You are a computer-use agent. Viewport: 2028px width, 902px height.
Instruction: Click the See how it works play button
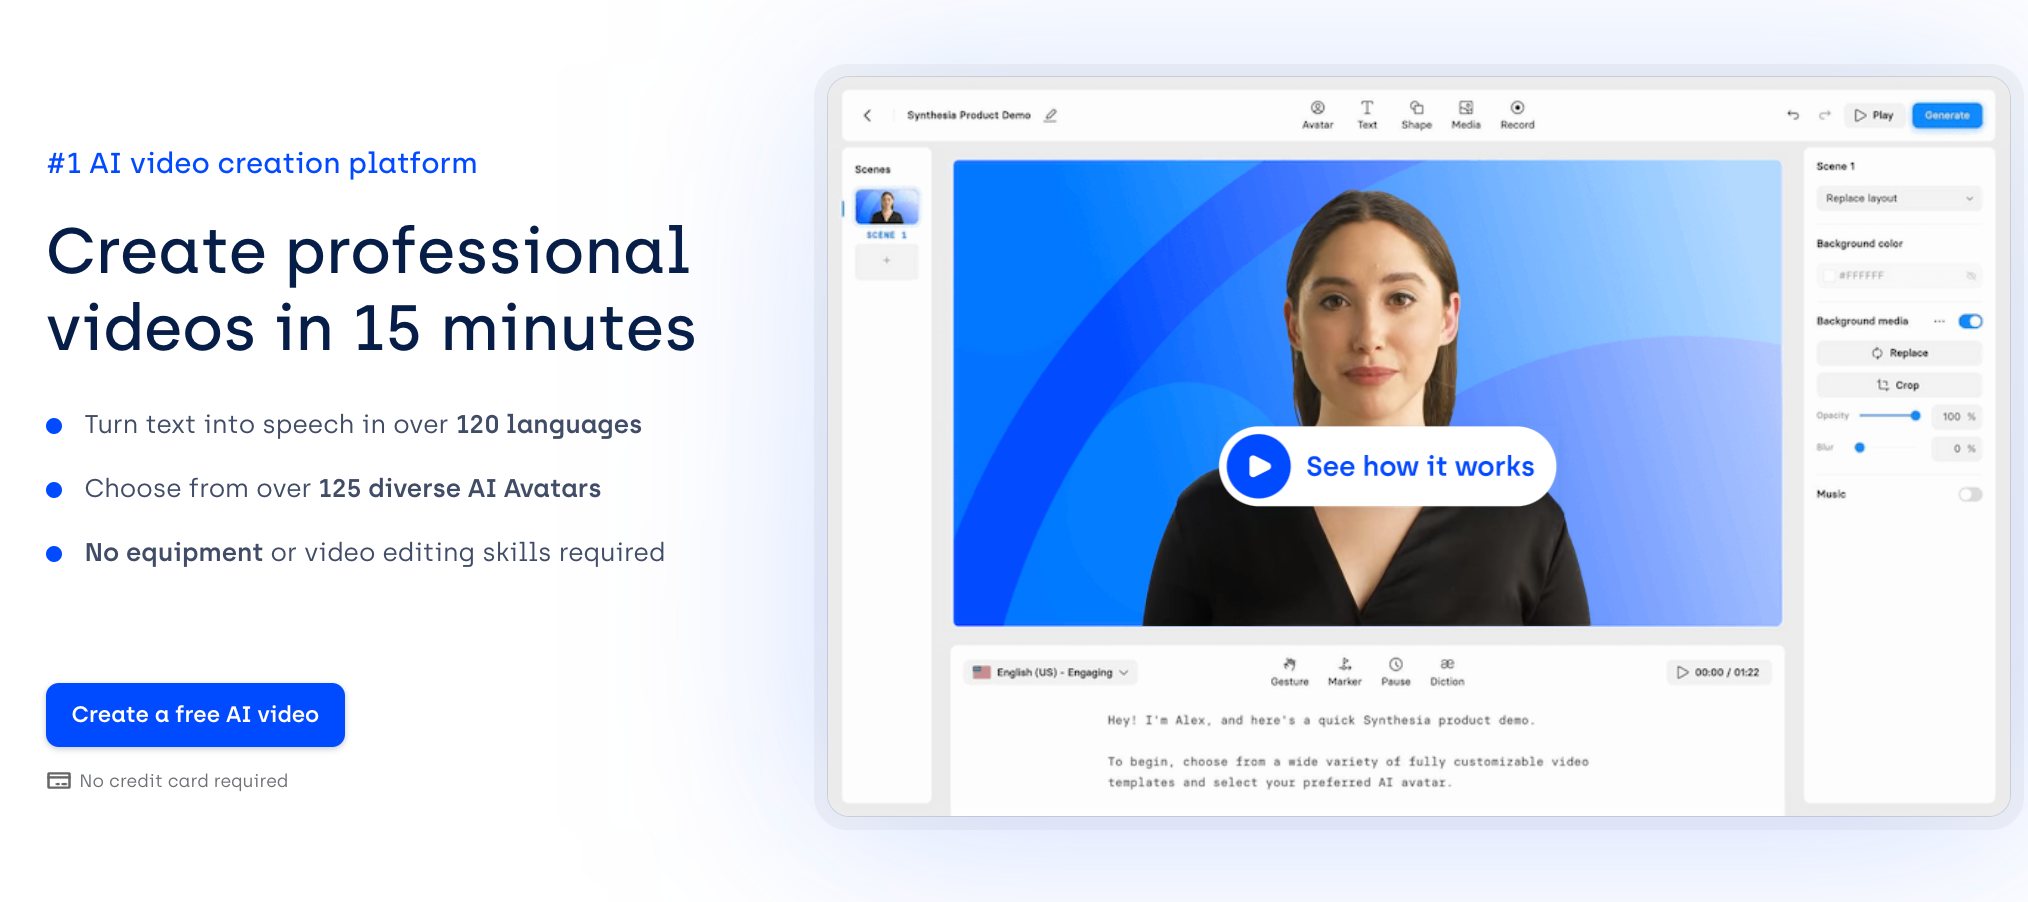click(x=1387, y=466)
